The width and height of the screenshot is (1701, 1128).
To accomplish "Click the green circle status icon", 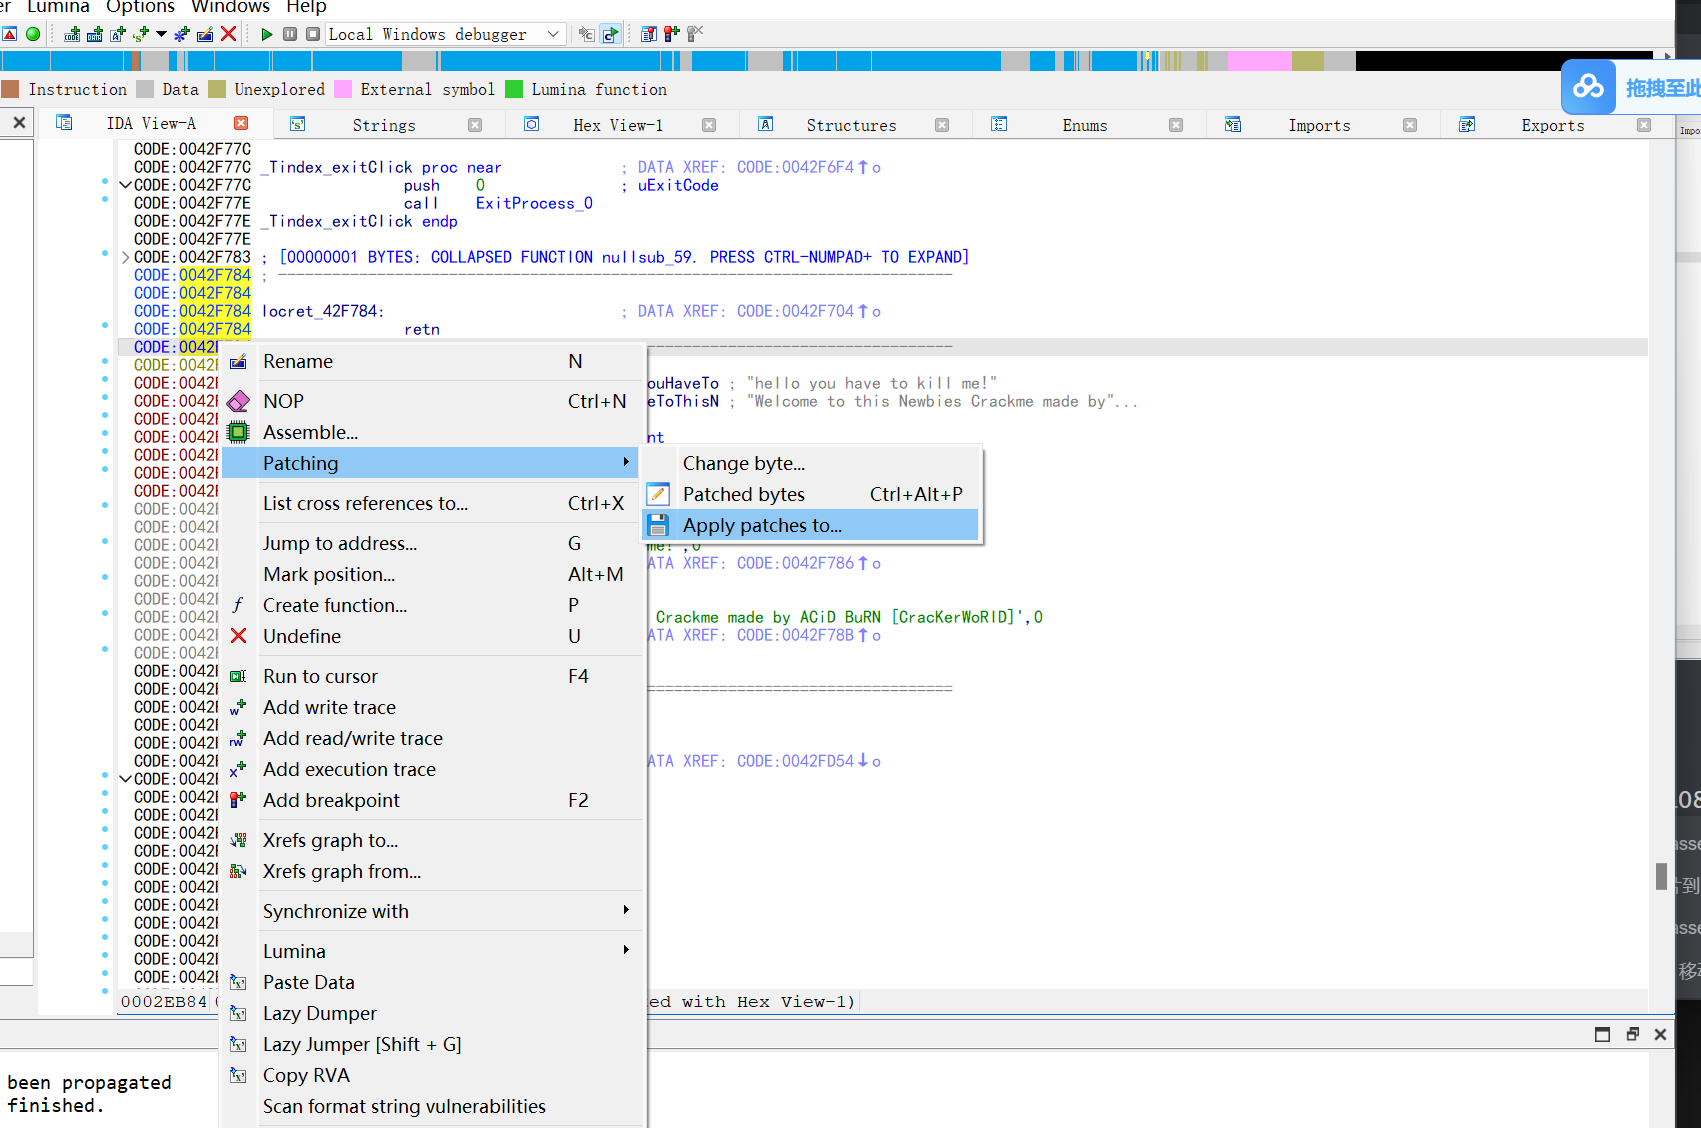I will (x=33, y=34).
